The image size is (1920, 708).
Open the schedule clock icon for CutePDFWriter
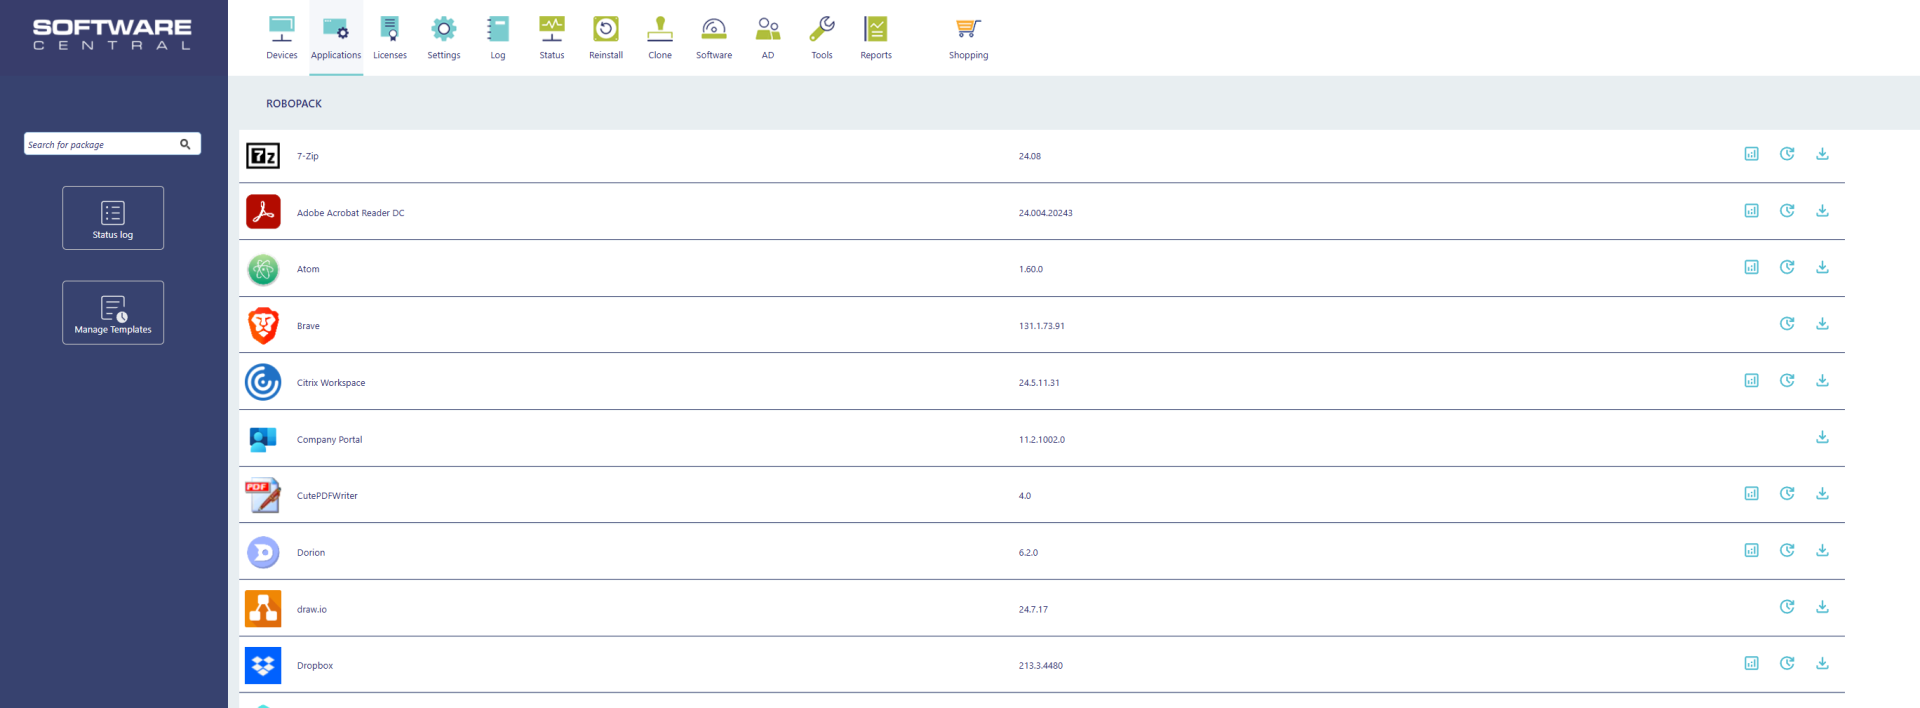point(1787,494)
